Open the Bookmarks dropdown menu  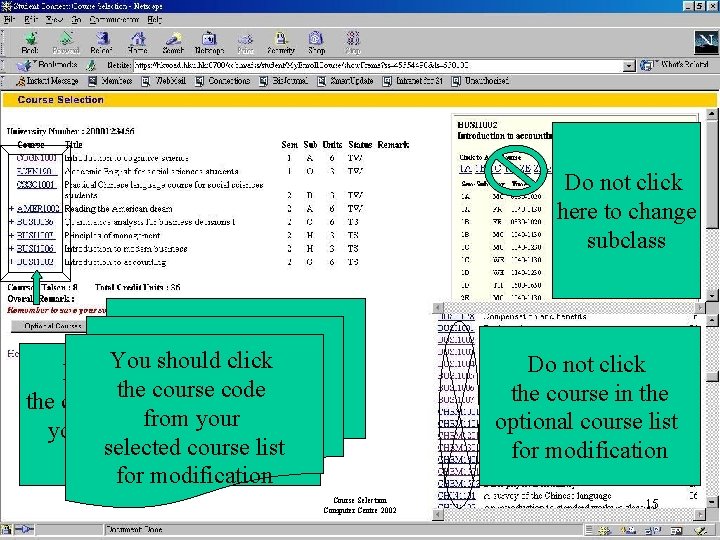pyautogui.click(x=47, y=65)
